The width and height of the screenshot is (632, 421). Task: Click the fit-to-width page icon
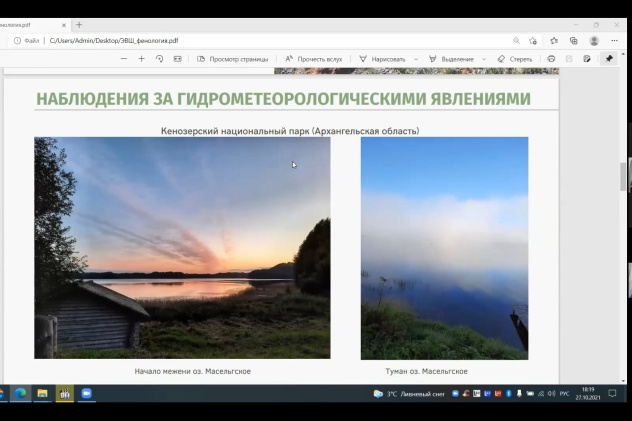(x=177, y=59)
